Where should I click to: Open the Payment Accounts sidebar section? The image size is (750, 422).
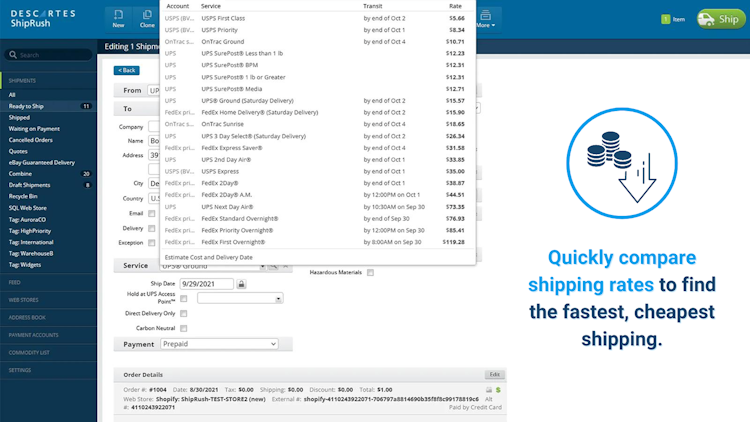tap(33, 335)
